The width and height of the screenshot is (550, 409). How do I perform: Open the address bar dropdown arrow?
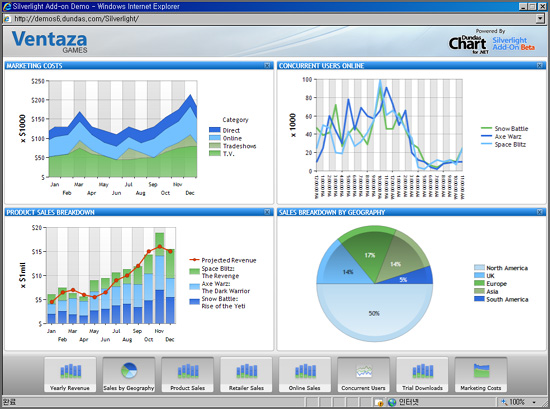pyautogui.click(x=540, y=19)
